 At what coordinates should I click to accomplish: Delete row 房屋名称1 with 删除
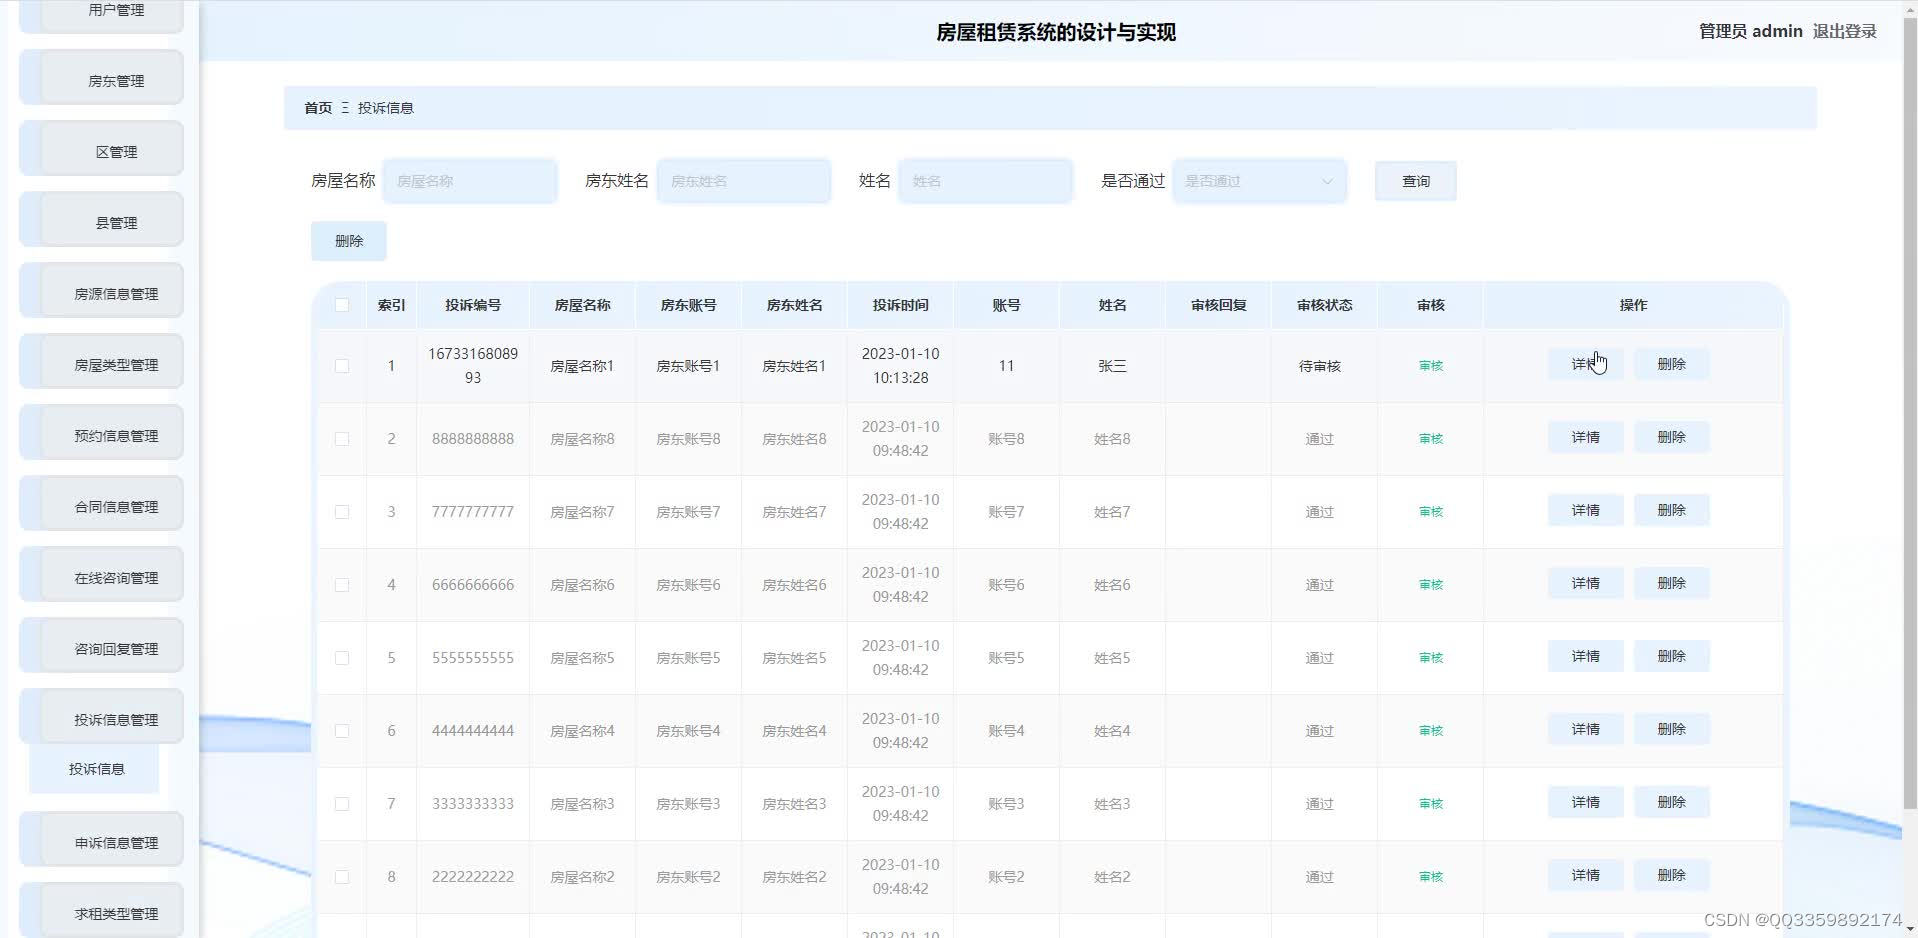(x=1671, y=364)
